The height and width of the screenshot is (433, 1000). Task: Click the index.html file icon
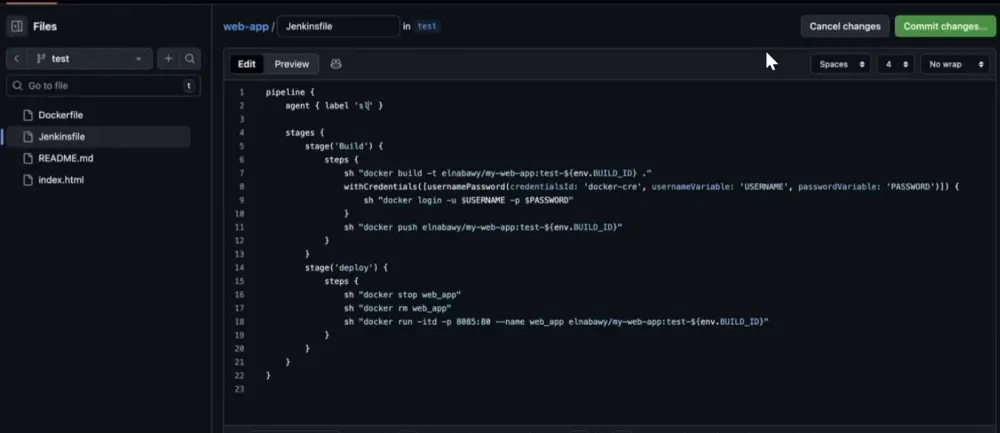click(27, 180)
